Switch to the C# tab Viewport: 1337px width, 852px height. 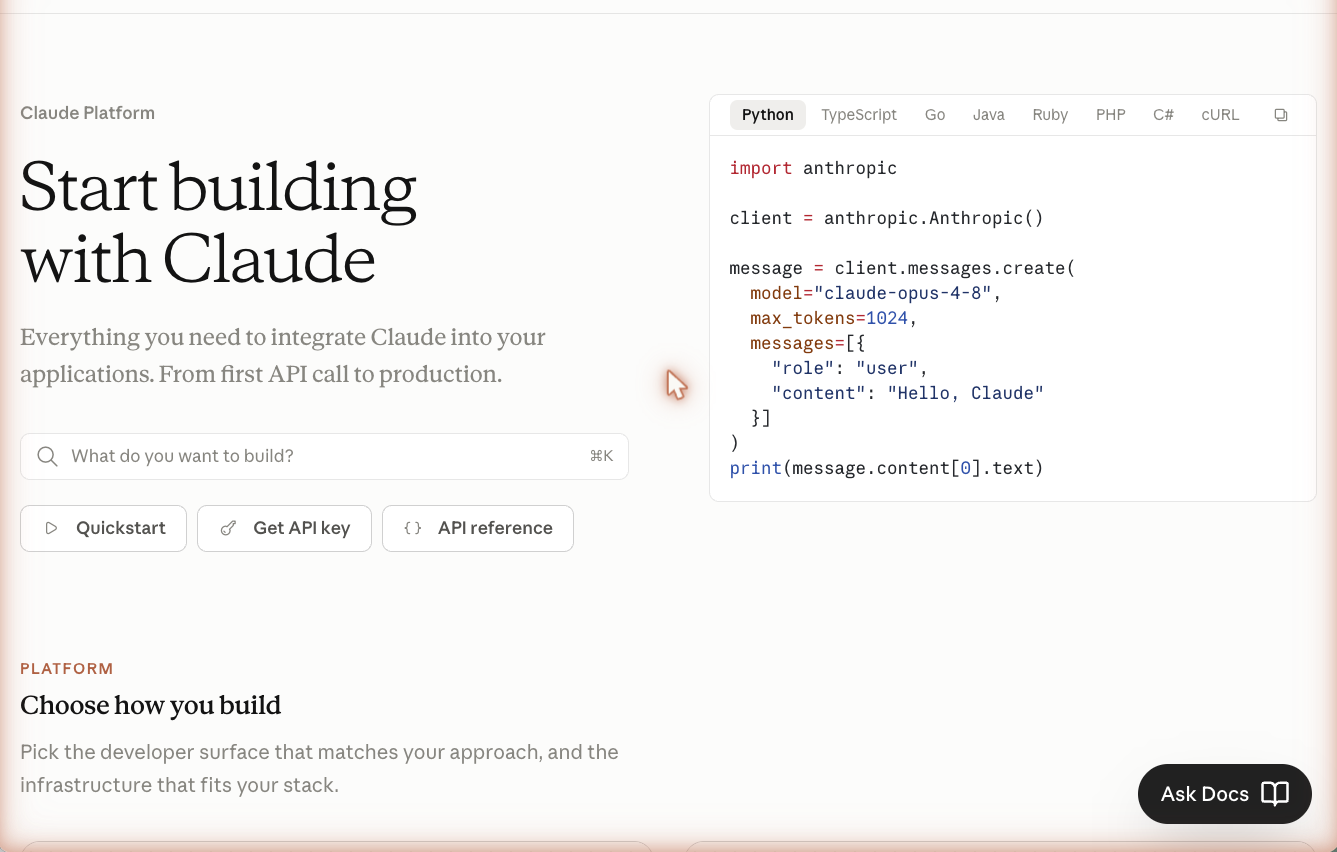[1163, 115]
